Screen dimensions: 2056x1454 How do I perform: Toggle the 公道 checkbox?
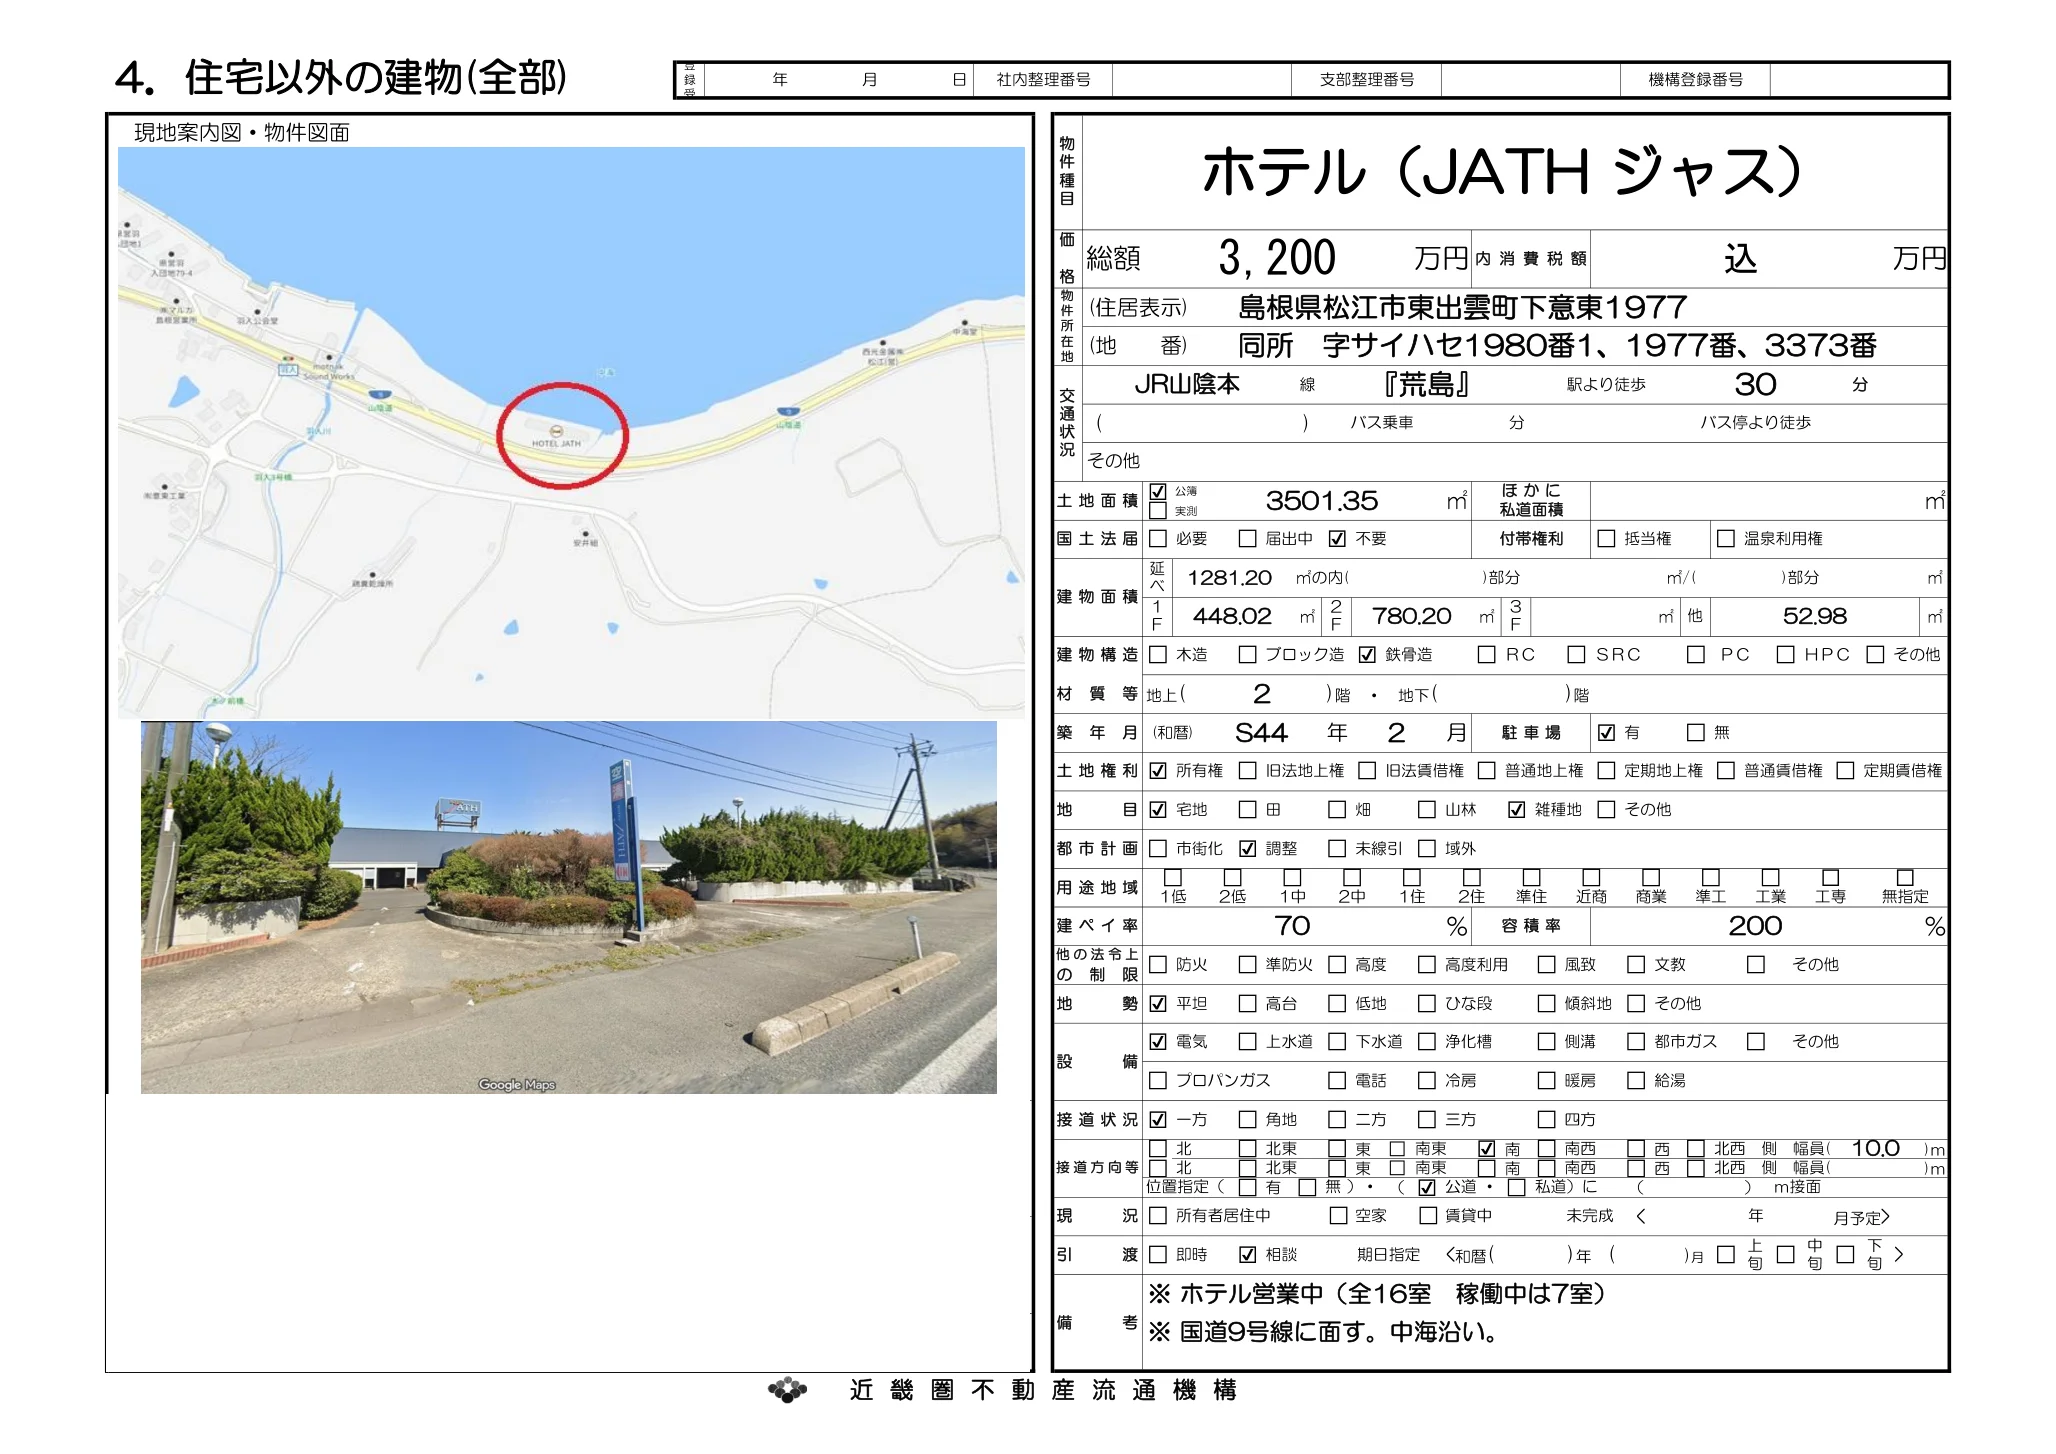coord(1427,1188)
